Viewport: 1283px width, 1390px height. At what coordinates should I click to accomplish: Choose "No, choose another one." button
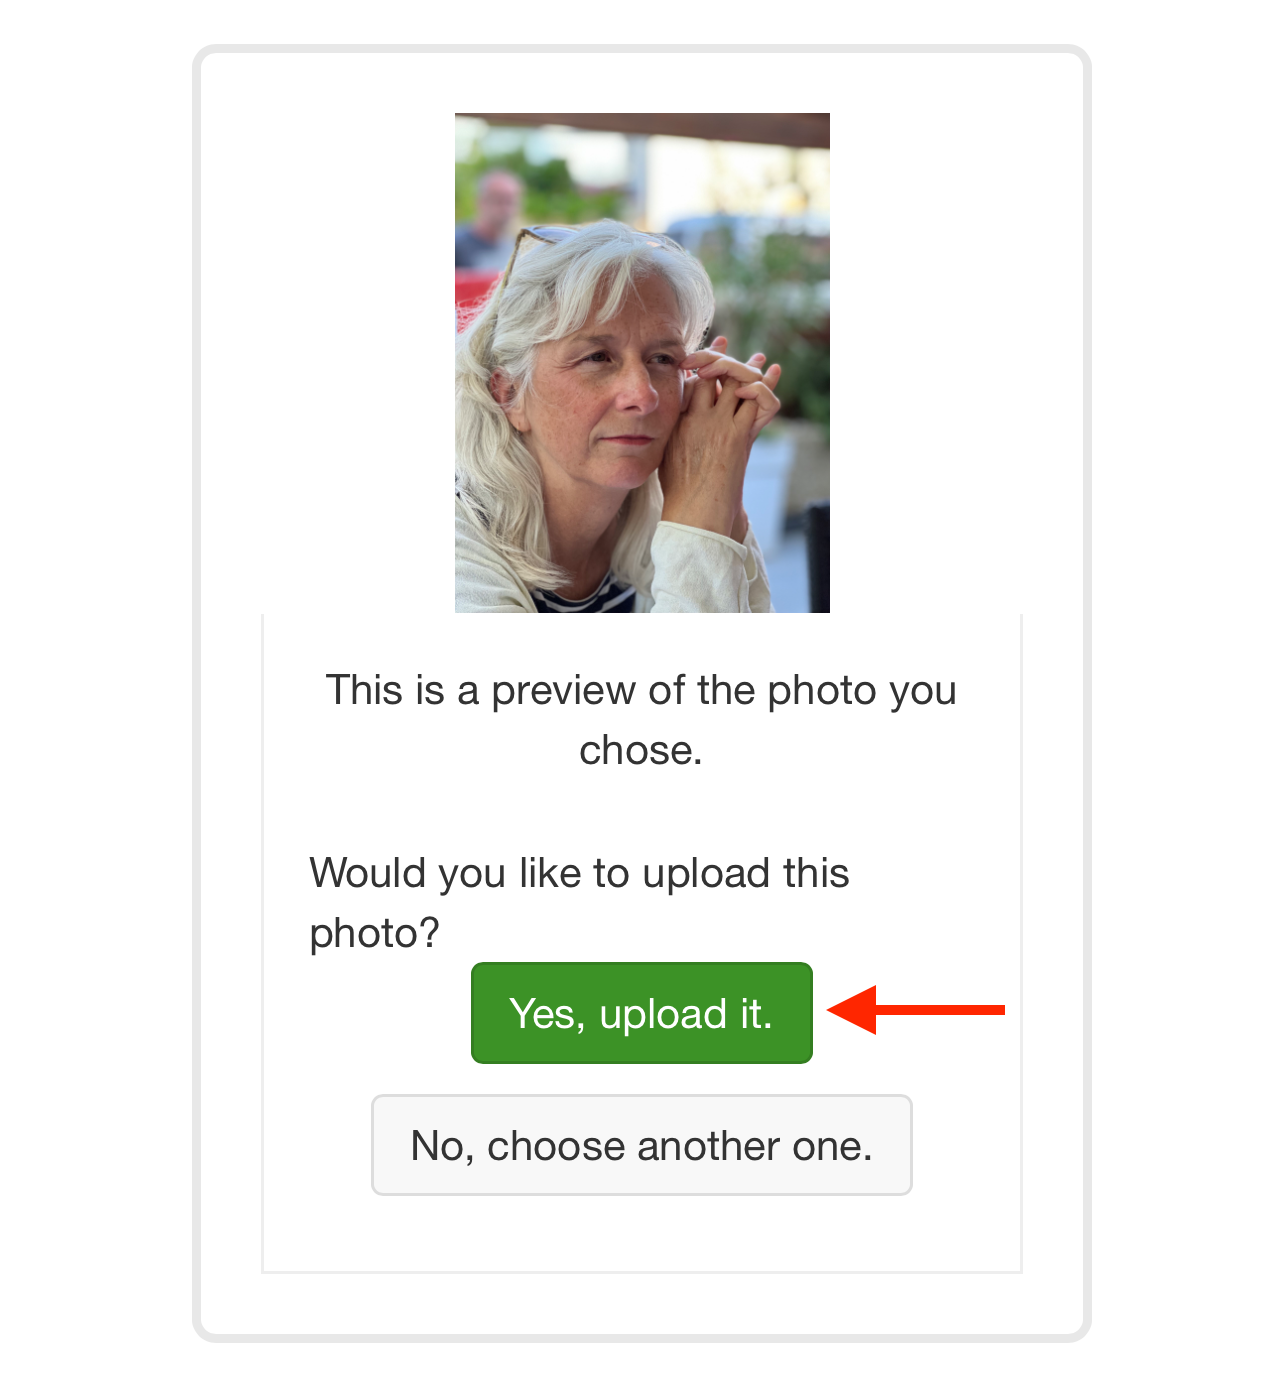click(x=641, y=1145)
